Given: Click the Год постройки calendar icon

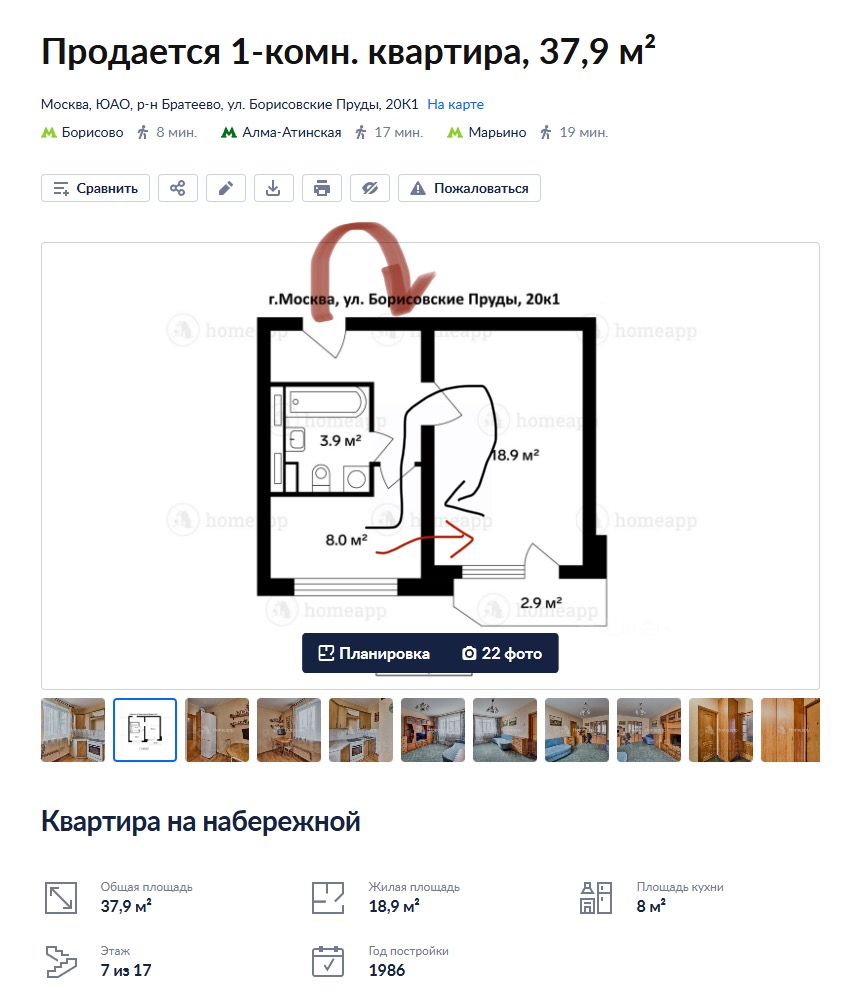Looking at the screenshot, I should point(328,961).
